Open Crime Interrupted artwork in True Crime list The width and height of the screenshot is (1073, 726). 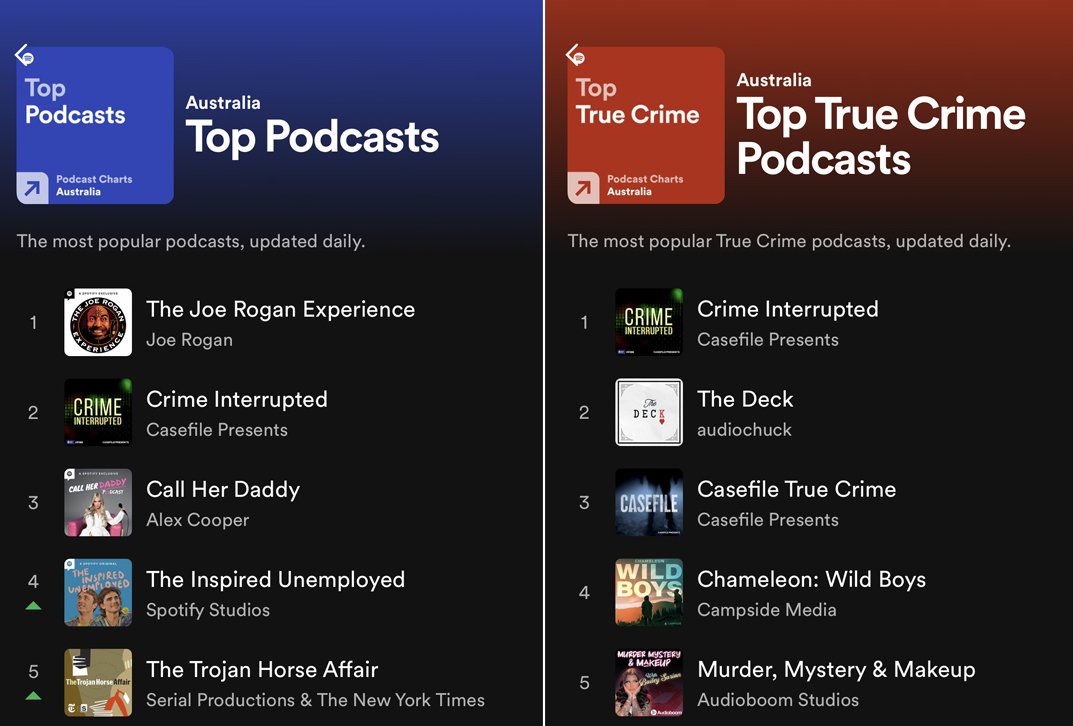coord(649,322)
